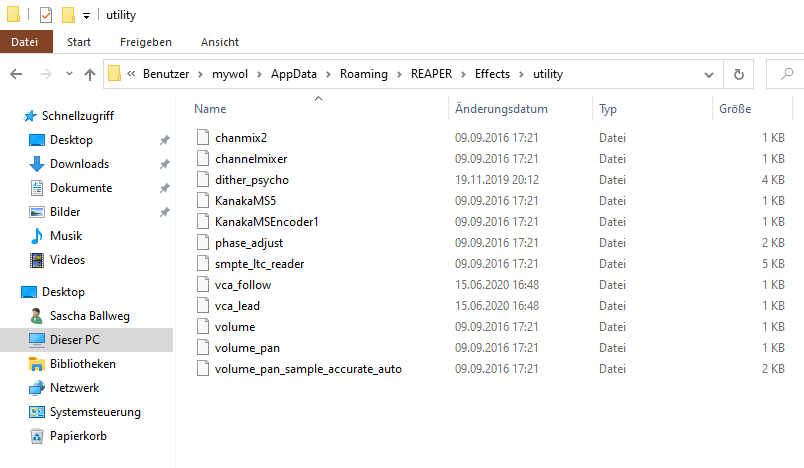Toggle the pin next to Bilder
Image resolution: width=804 pixels, height=468 pixels.
click(164, 212)
